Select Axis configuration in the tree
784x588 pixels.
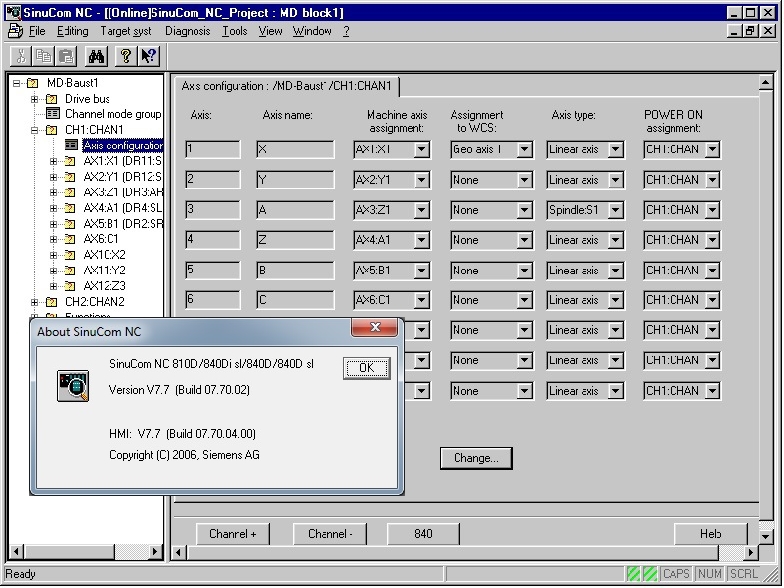(x=123, y=146)
